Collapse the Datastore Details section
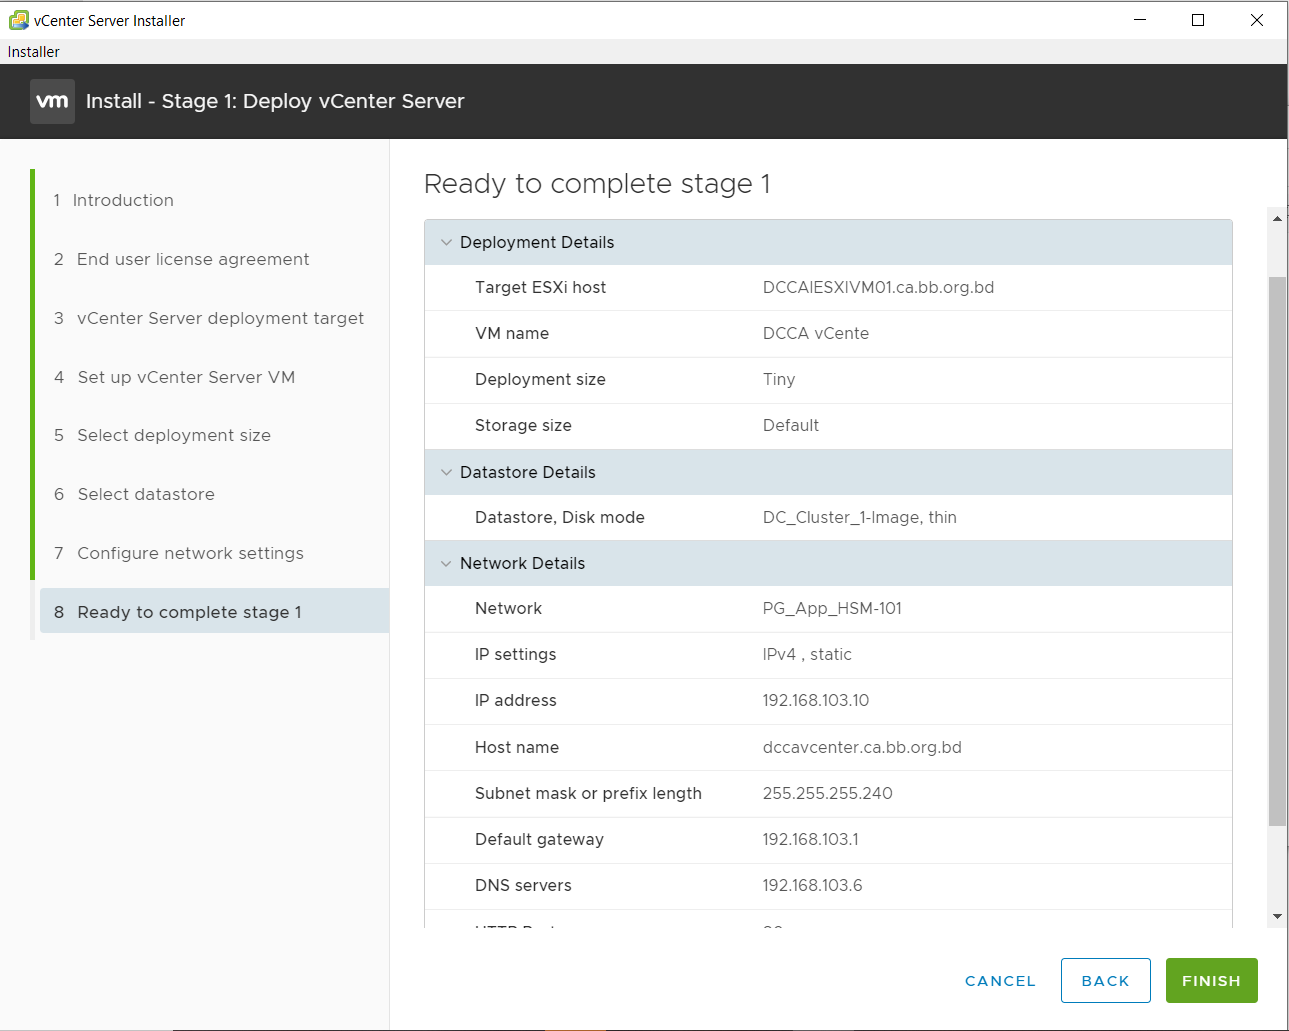Screen dimensions: 1289x1031 pos(446,473)
